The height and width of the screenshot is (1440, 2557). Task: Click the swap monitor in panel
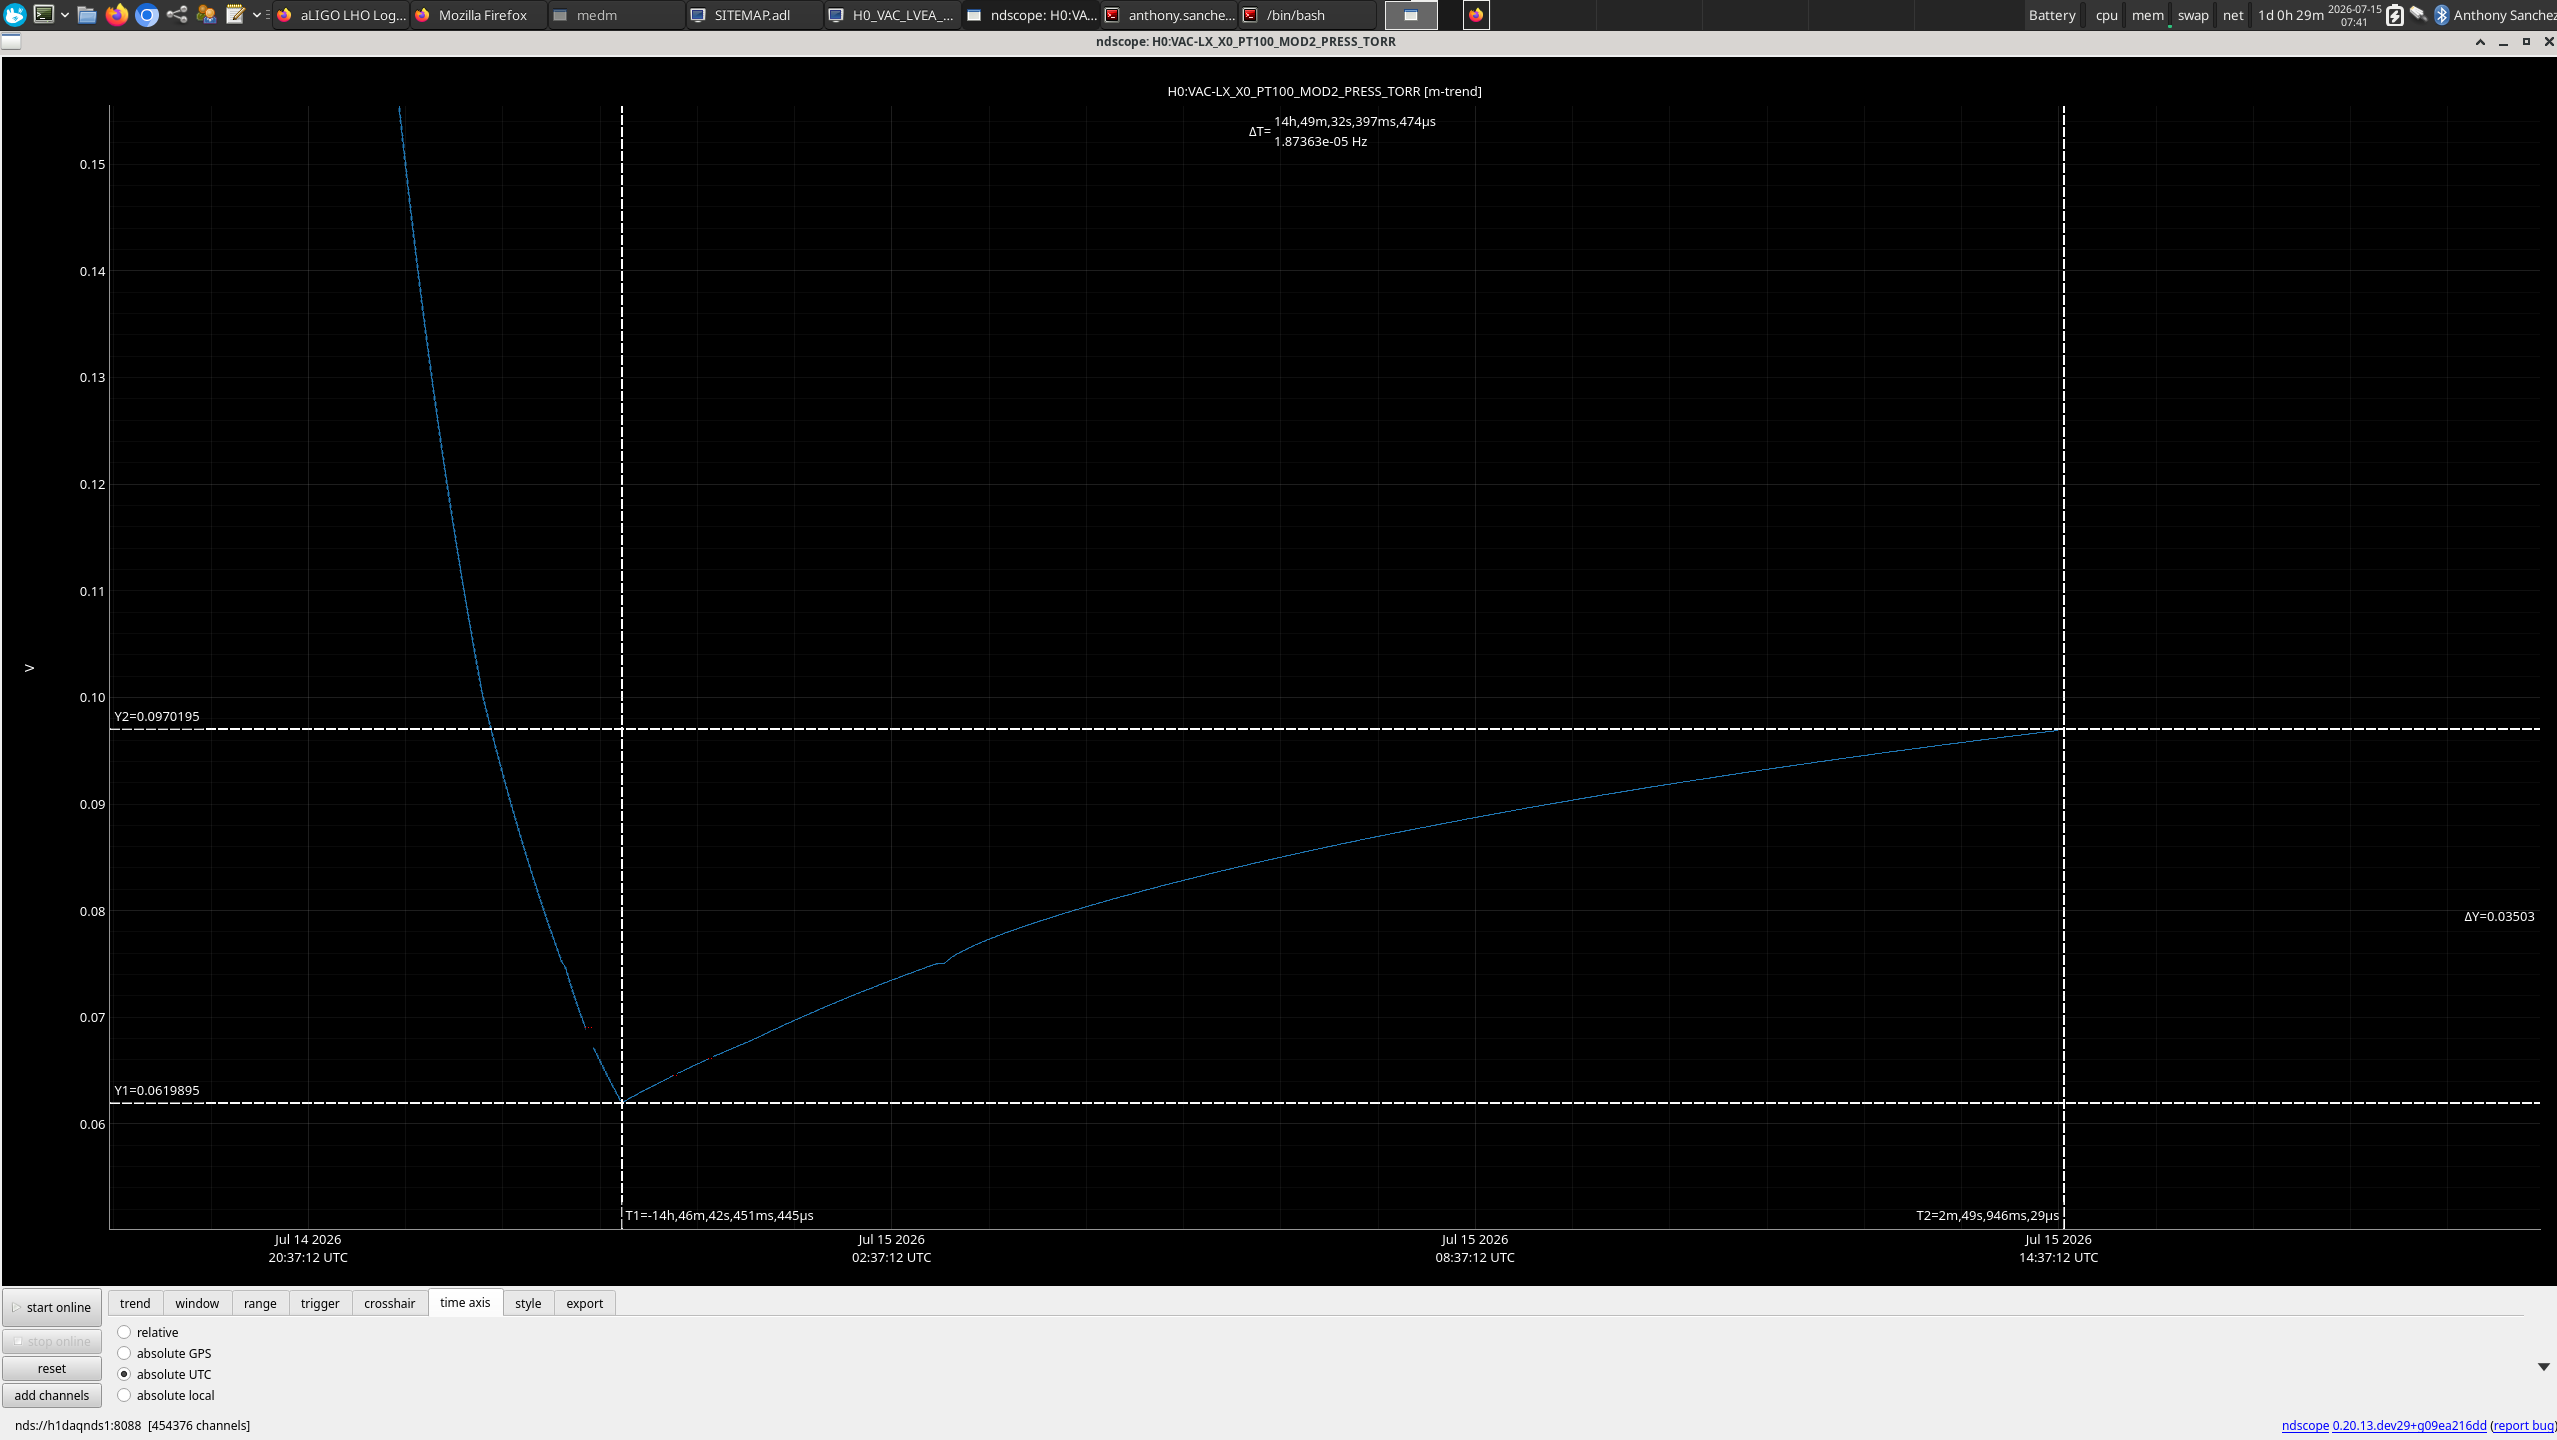tap(2193, 15)
